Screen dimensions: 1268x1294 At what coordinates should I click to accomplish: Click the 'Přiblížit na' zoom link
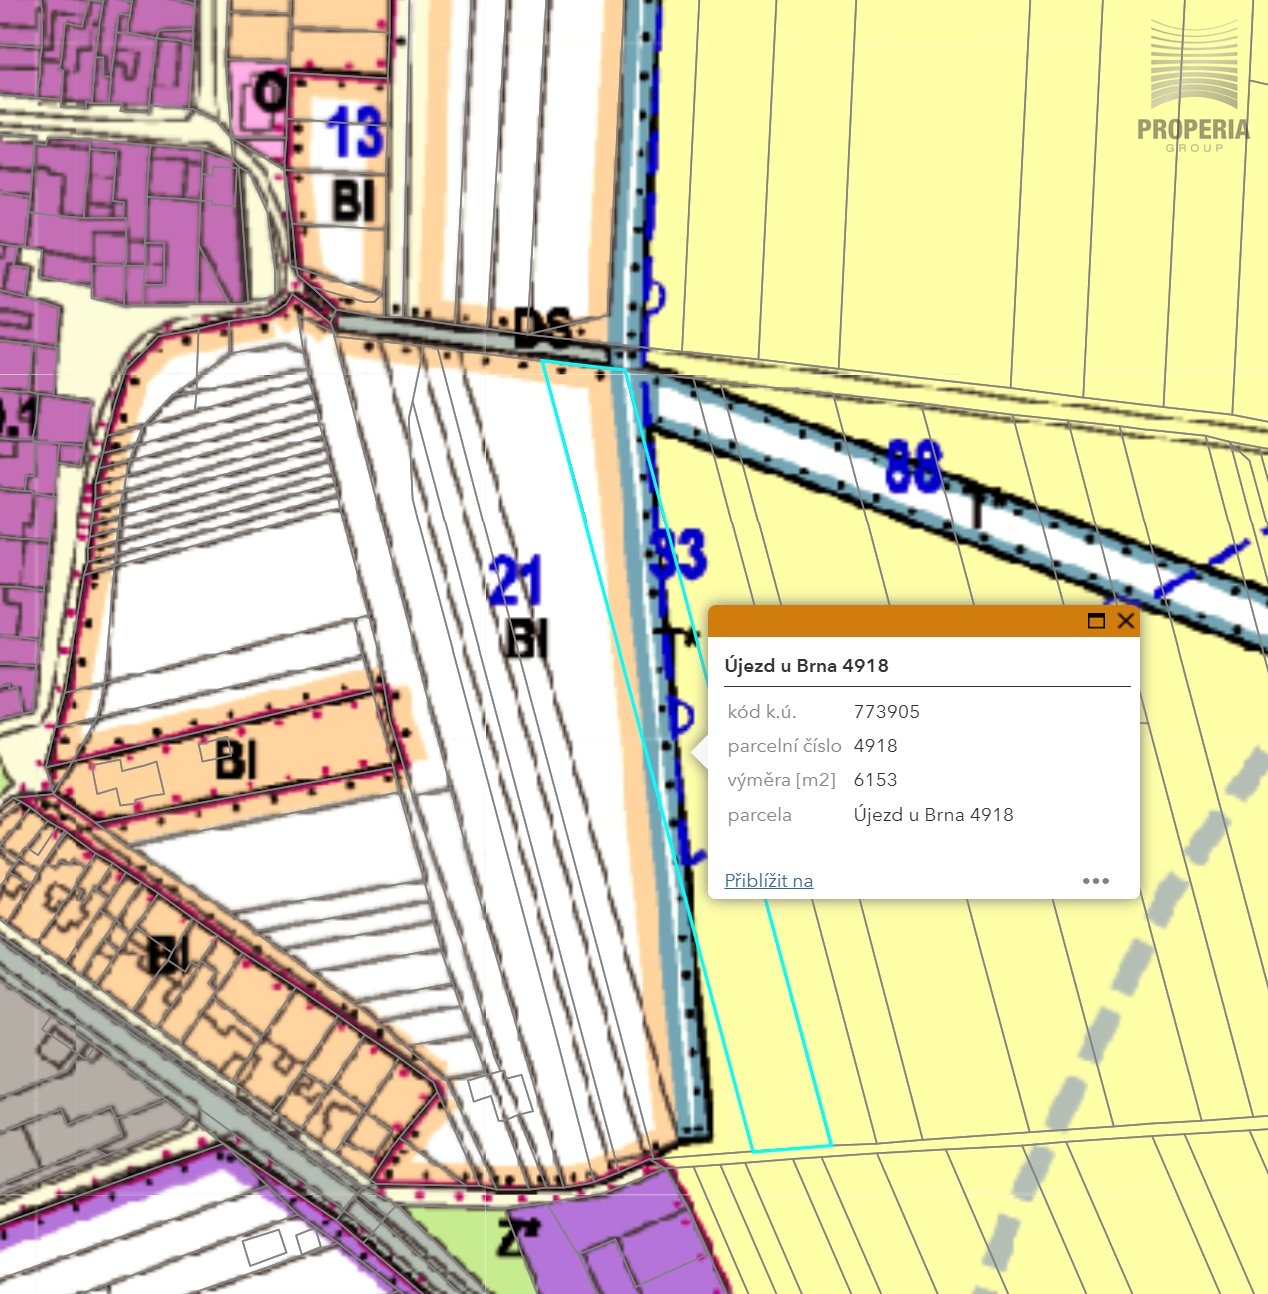768,881
